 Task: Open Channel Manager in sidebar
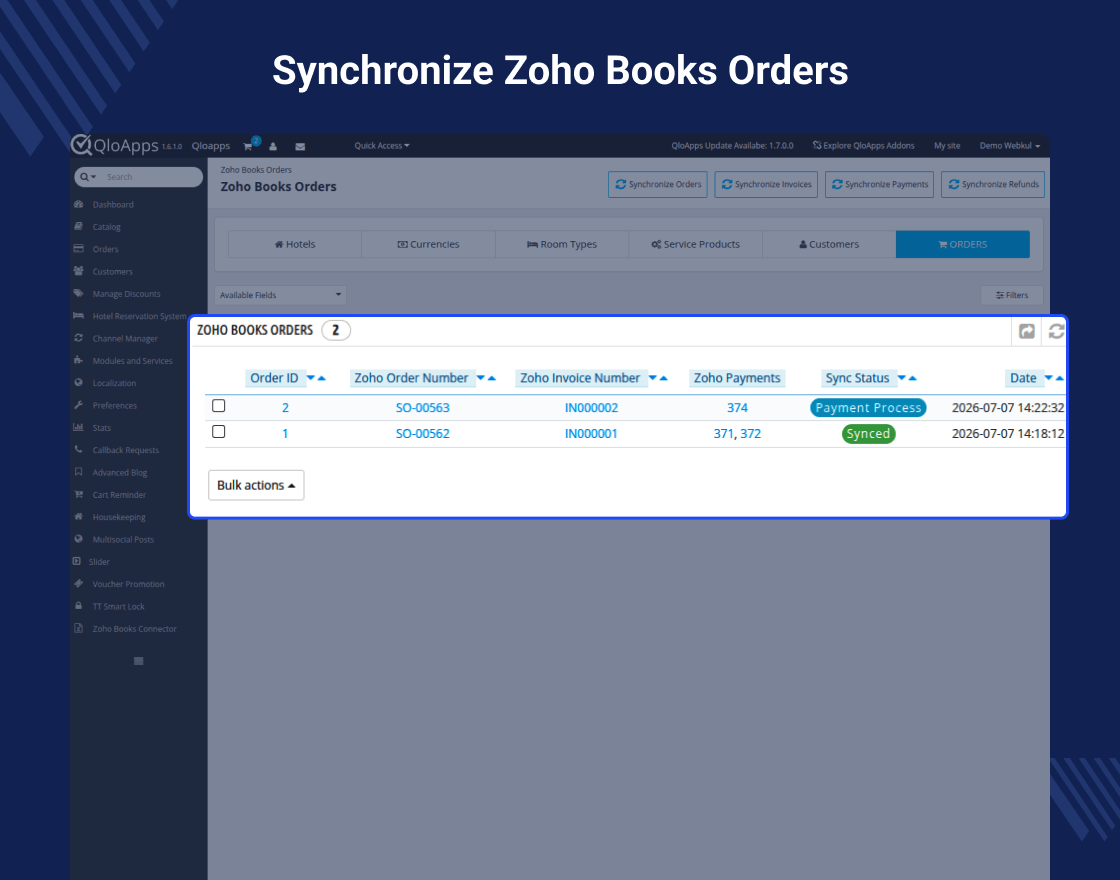pyautogui.click(x=125, y=339)
